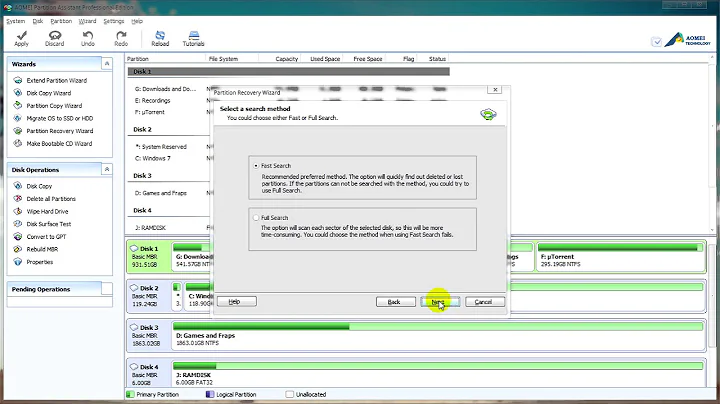Click the Extend Partition Wizard icon
Viewport: 720px width, 404px height.
pyautogui.click(x=18, y=80)
